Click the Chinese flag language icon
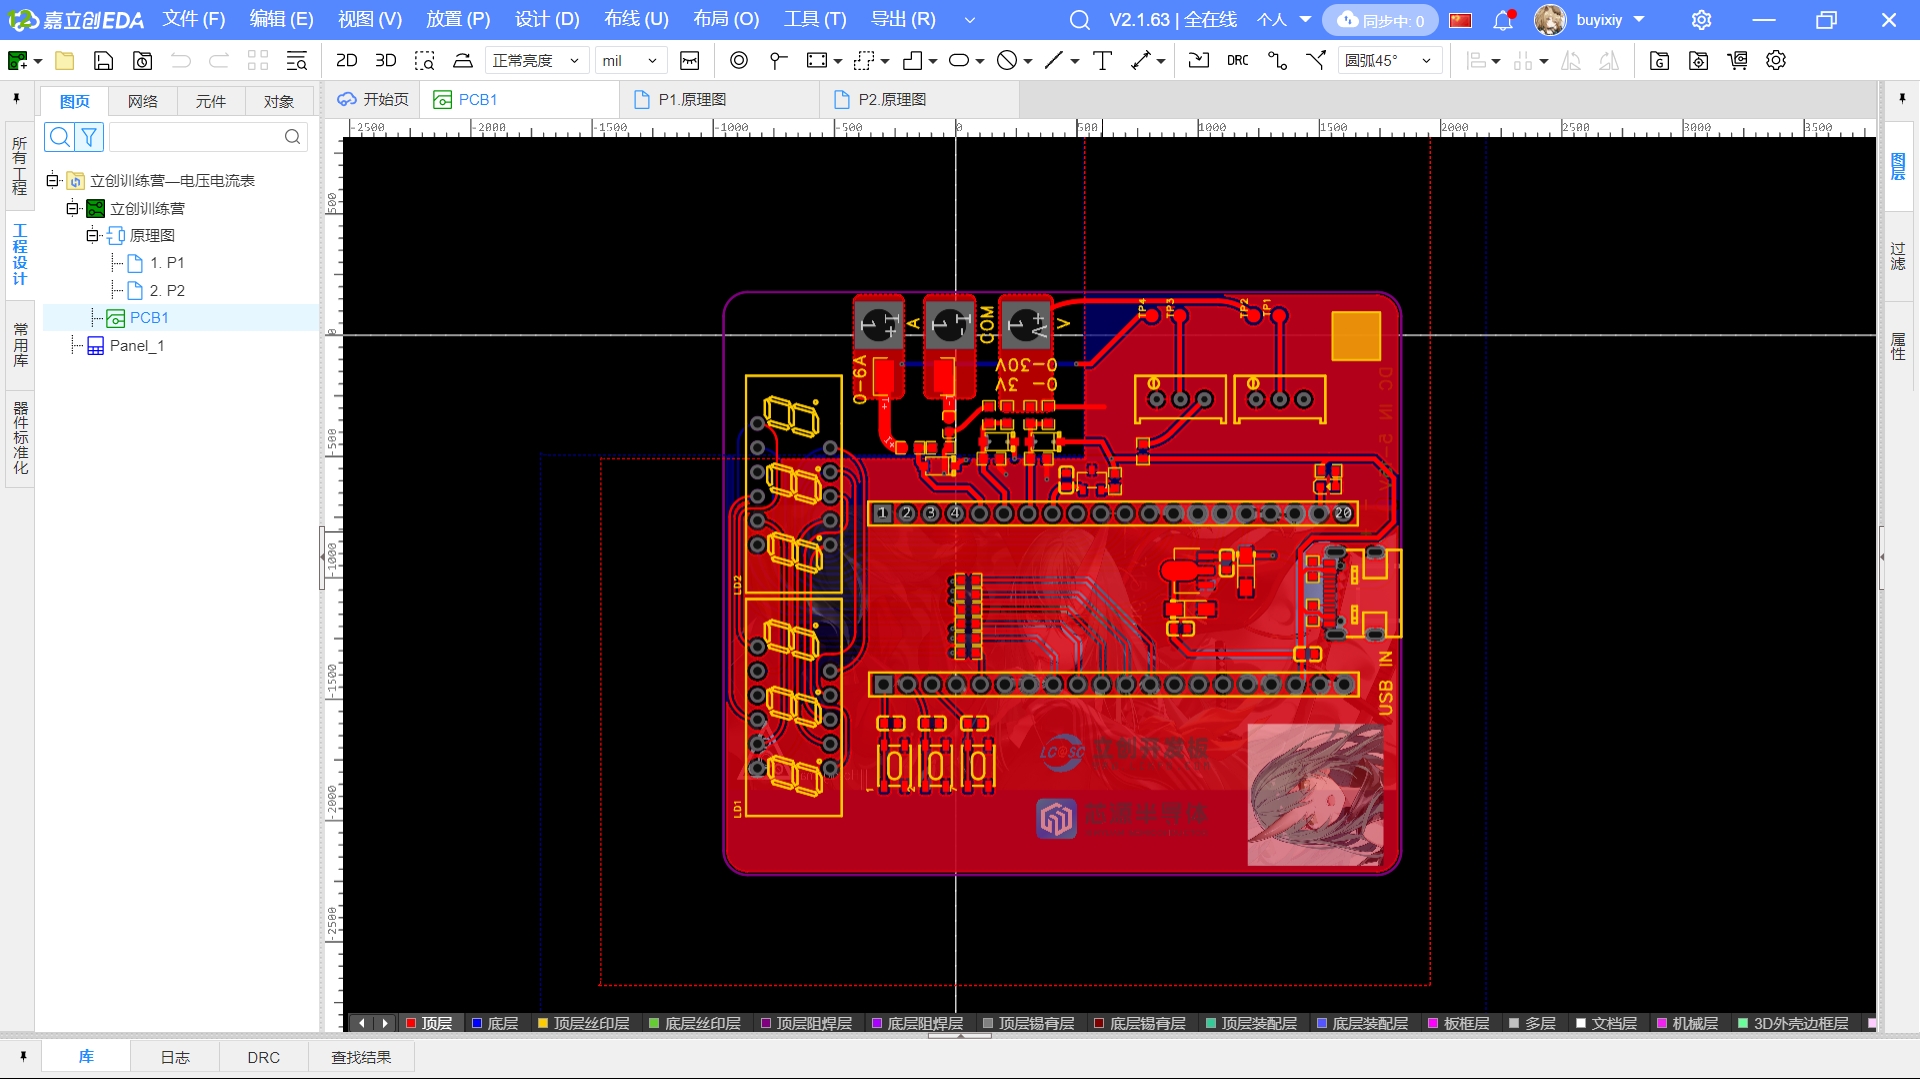The width and height of the screenshot is (1920, 1079). (1461, 20)
